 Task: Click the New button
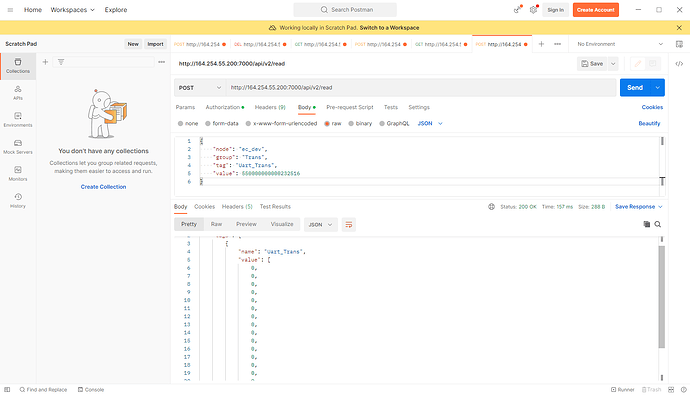tap(133, 44)
